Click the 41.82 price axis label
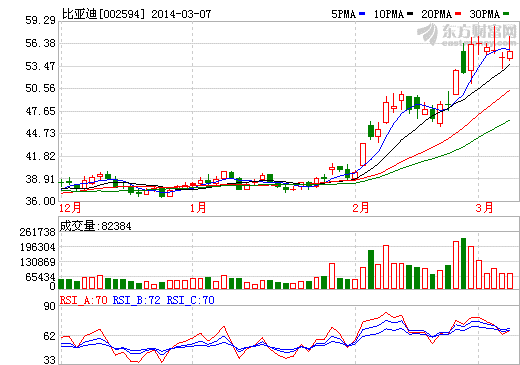 click(40, 156)
